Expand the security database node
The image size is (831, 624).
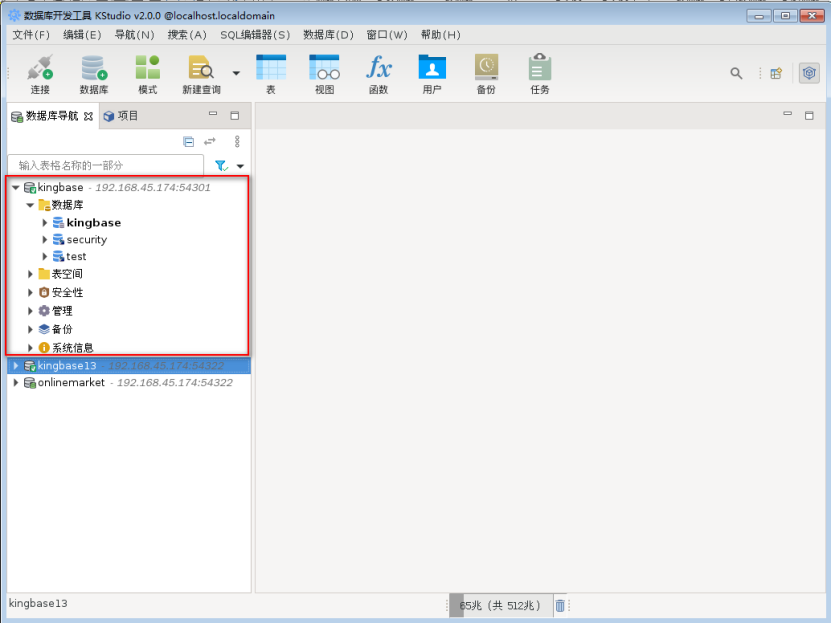click(45, 240)
